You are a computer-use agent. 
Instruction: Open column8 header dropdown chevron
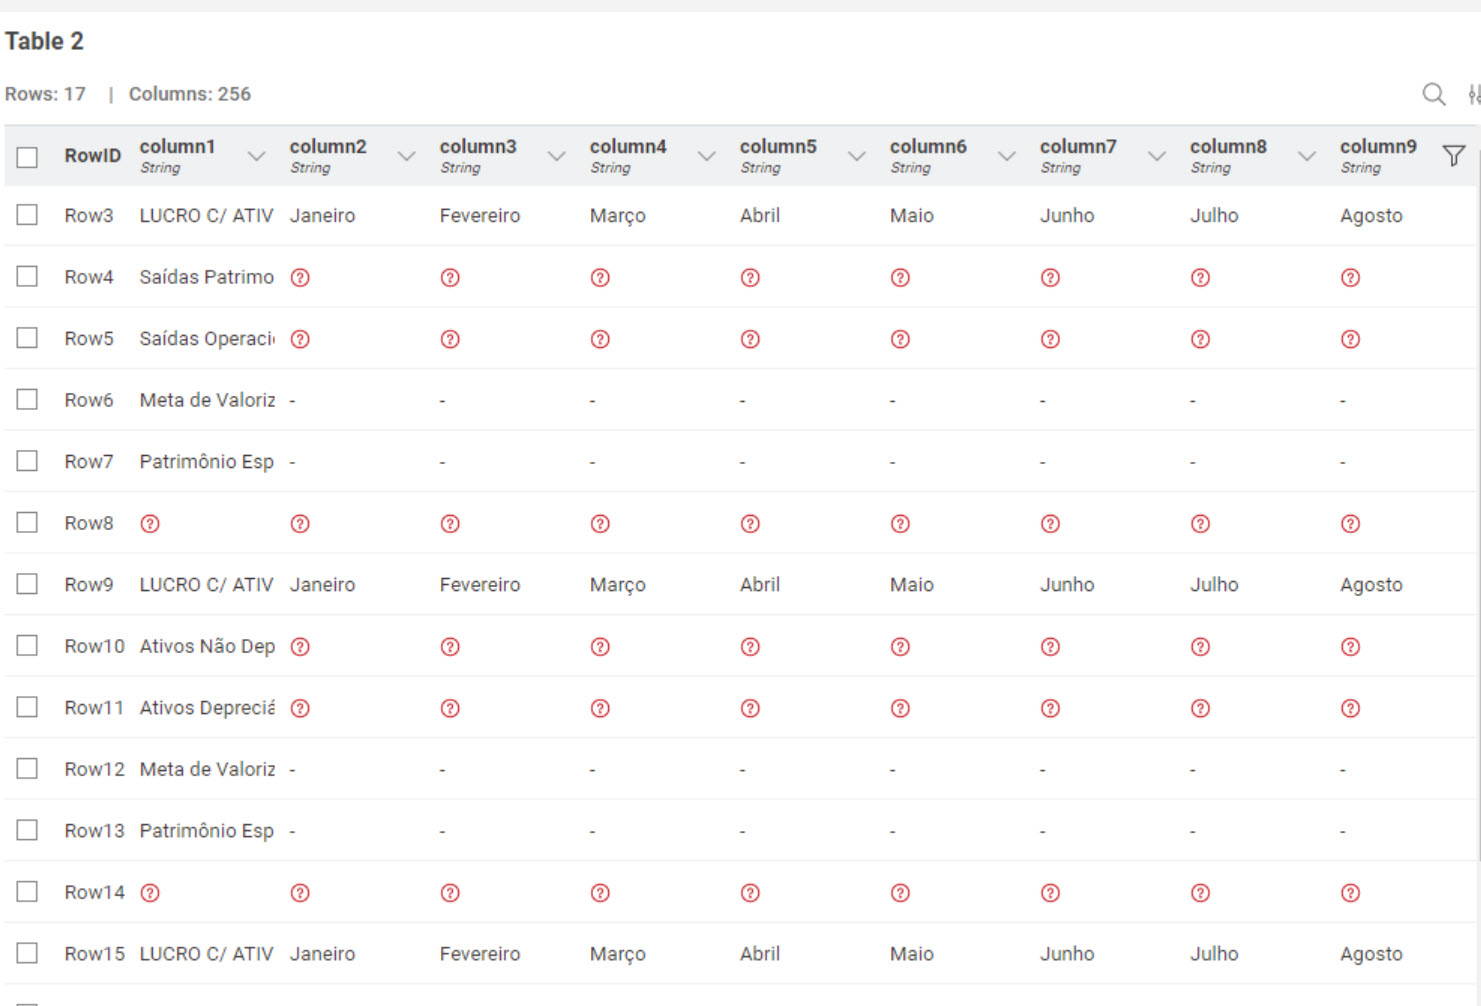[x=1307, y=156]
